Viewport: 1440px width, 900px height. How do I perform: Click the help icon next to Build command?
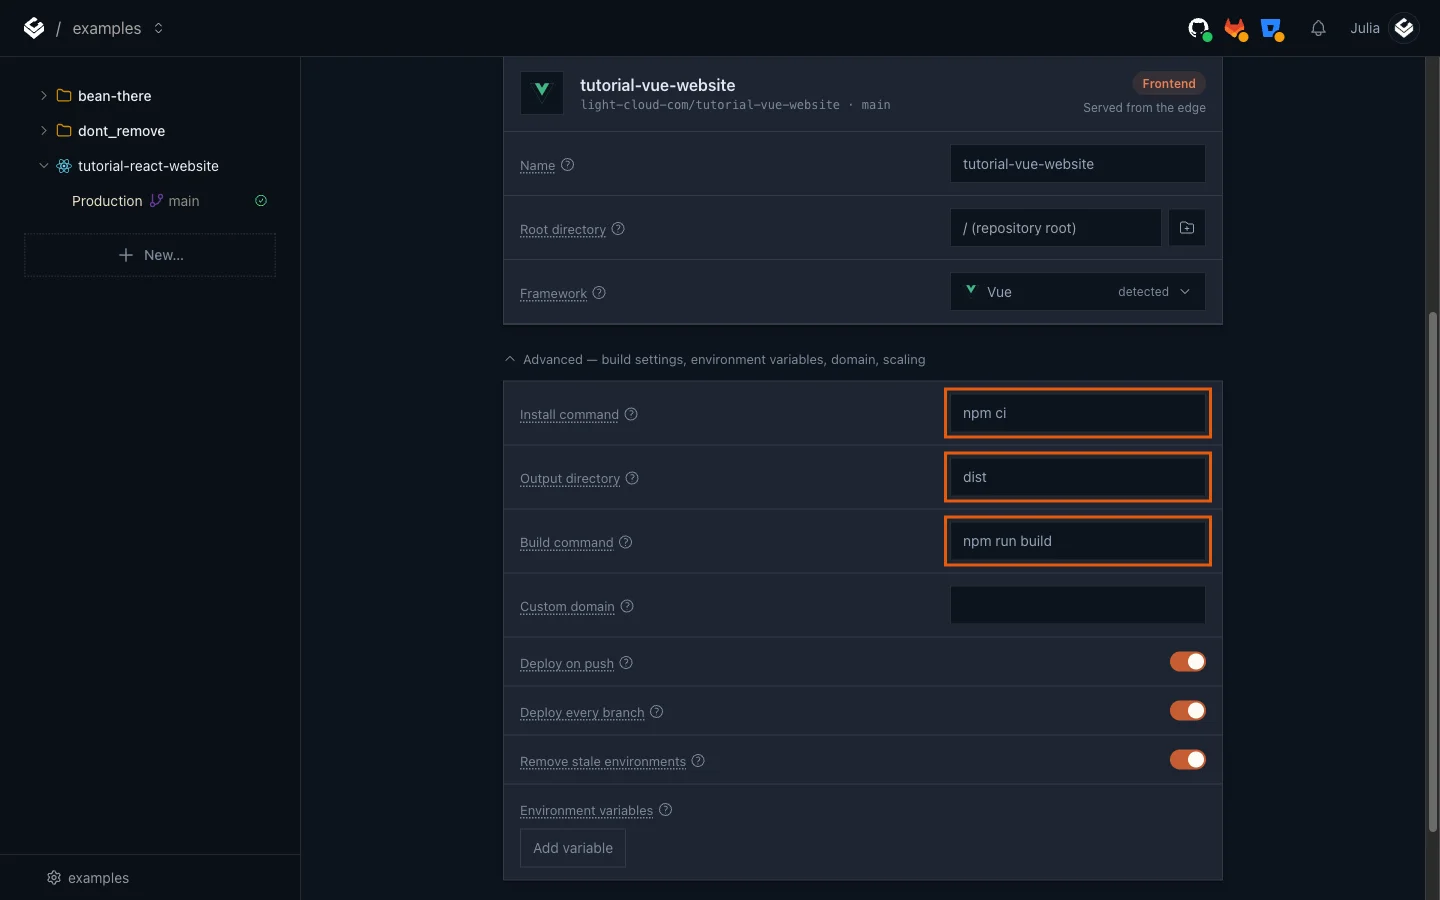tap(626, 542)
